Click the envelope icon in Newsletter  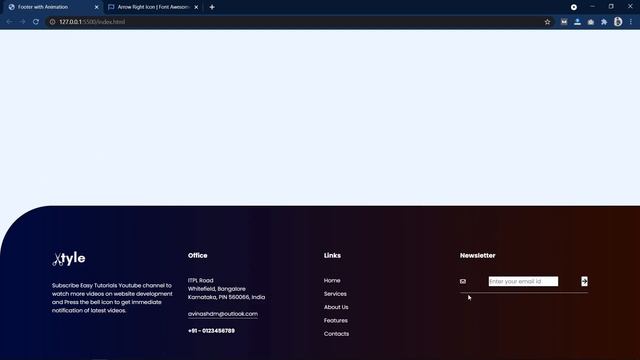point(463,281)
